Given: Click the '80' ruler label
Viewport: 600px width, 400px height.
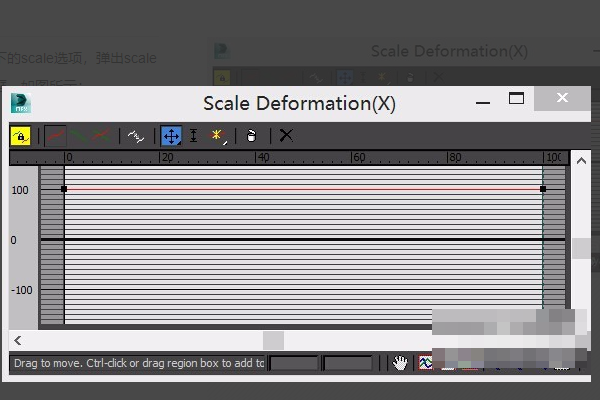Looking at the screenshot, I should [x=455, y=158].
